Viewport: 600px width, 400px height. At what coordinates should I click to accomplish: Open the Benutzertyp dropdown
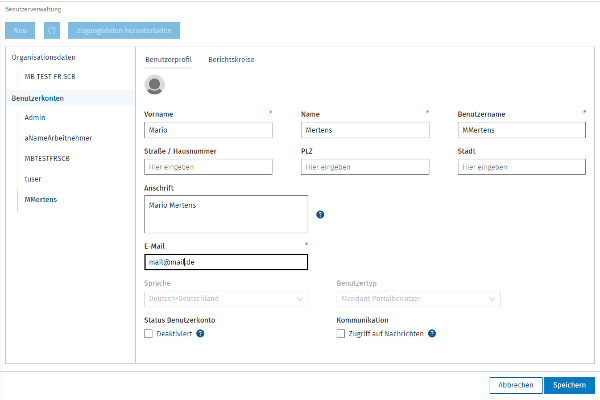pyautogui.click(x=418, y=299)
